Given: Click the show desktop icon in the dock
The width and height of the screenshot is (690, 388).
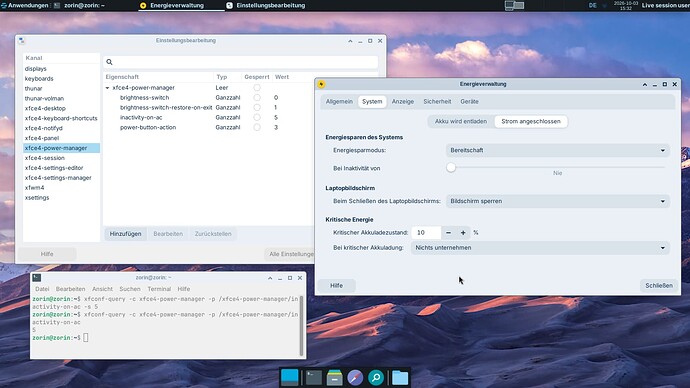Looking at the screenshot, I should [290, 377].
